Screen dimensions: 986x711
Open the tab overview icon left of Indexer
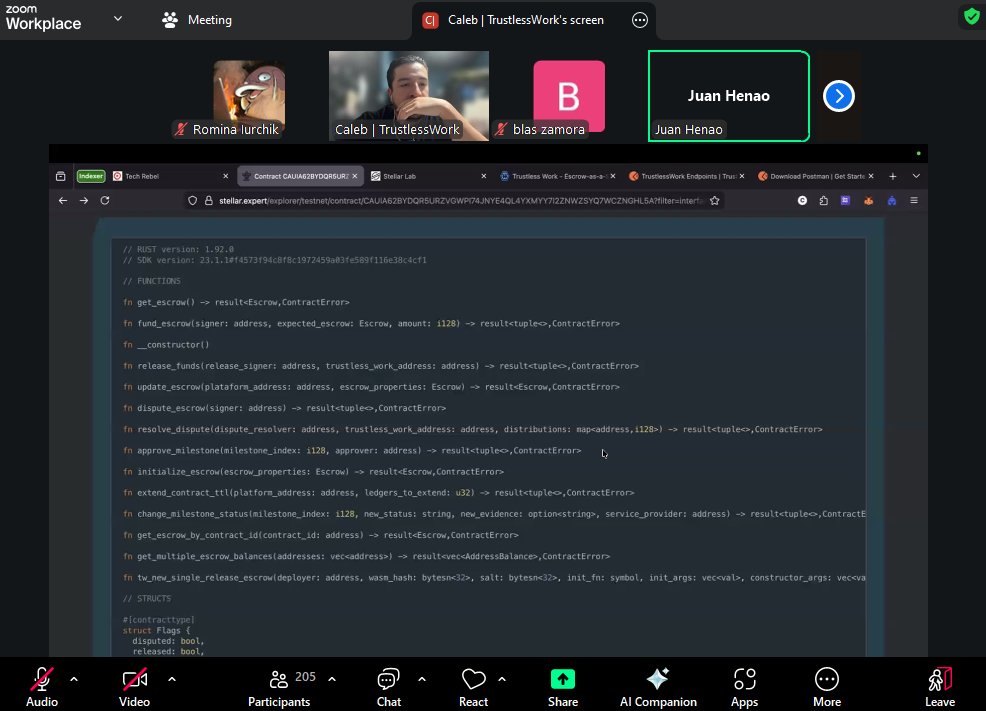pyautogui.click(x=60, y=176)
